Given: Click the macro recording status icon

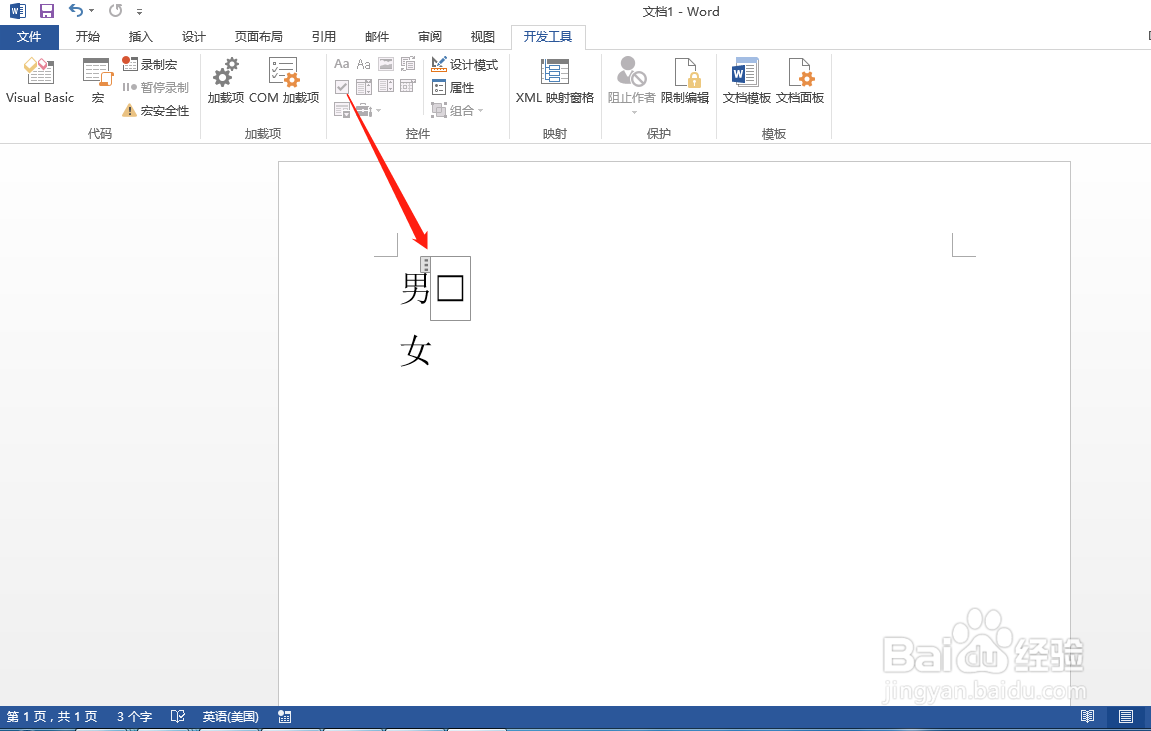Looking at the screenshot, I should pyautogui.click(x=285, y=716).
